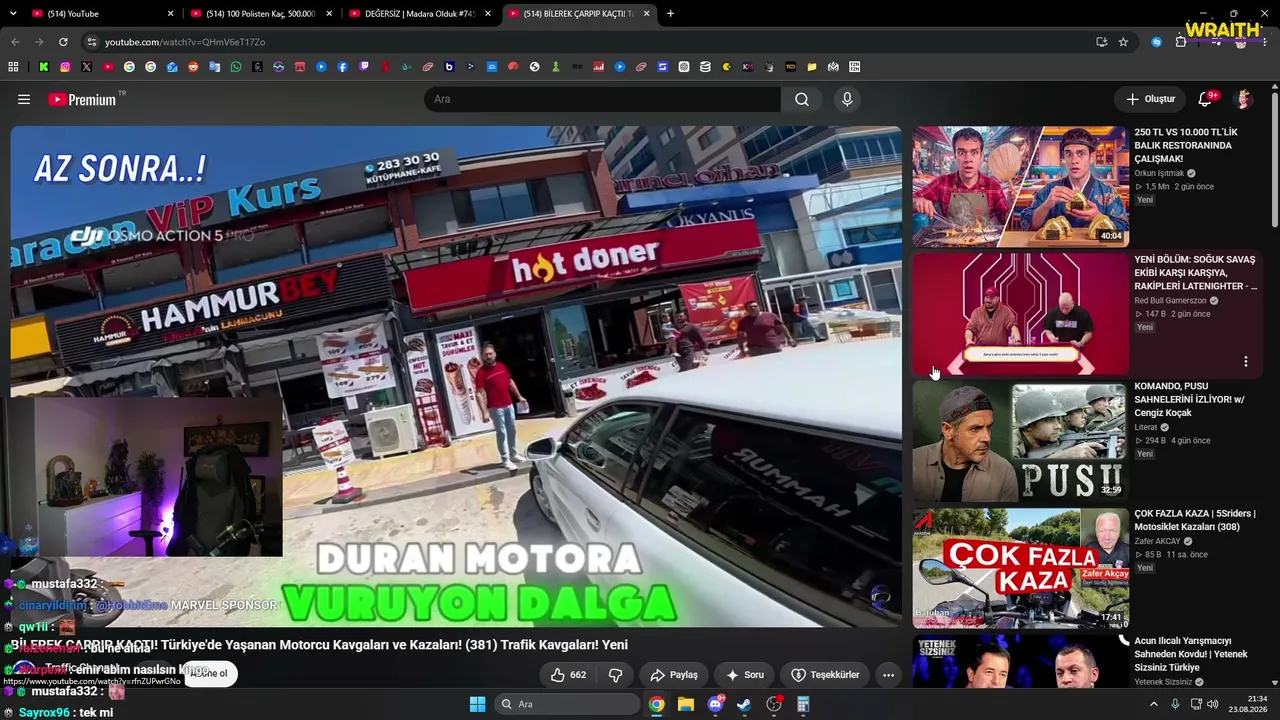Open File Explorer from the taskbar
Screen dimensions: 1280x720
(x=686, y=704)
